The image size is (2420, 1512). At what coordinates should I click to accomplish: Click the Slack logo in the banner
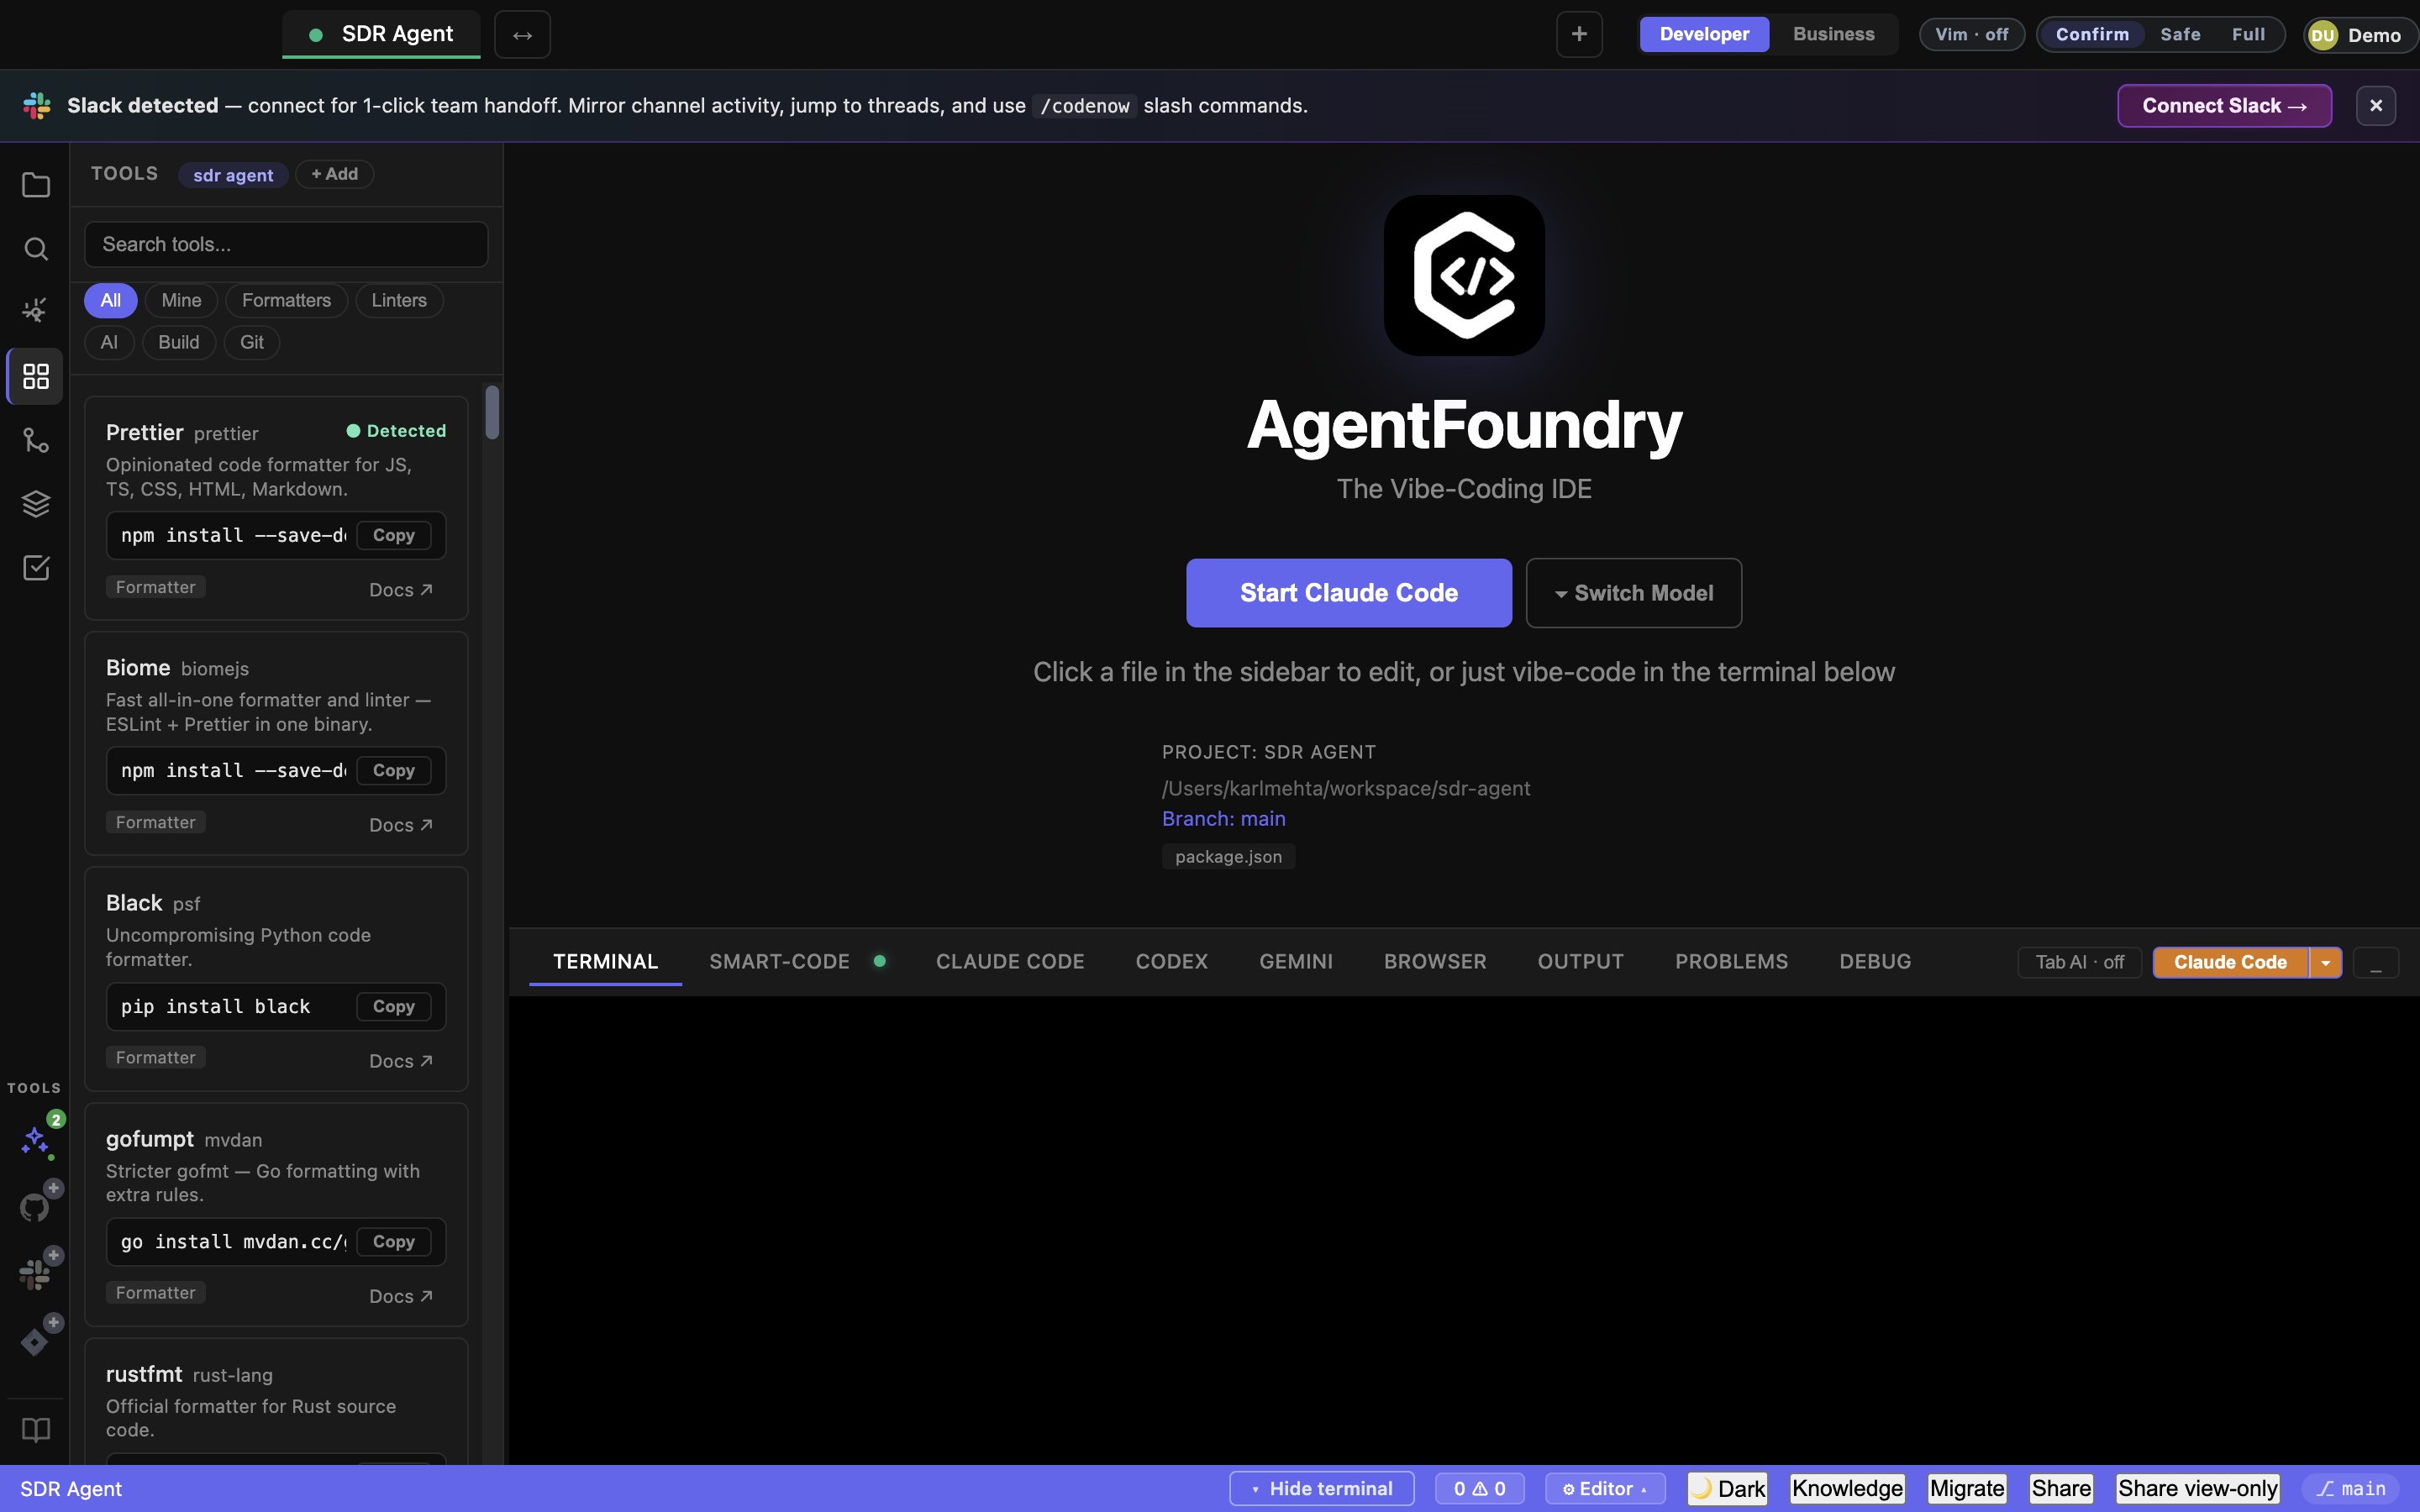click(37, 106)
